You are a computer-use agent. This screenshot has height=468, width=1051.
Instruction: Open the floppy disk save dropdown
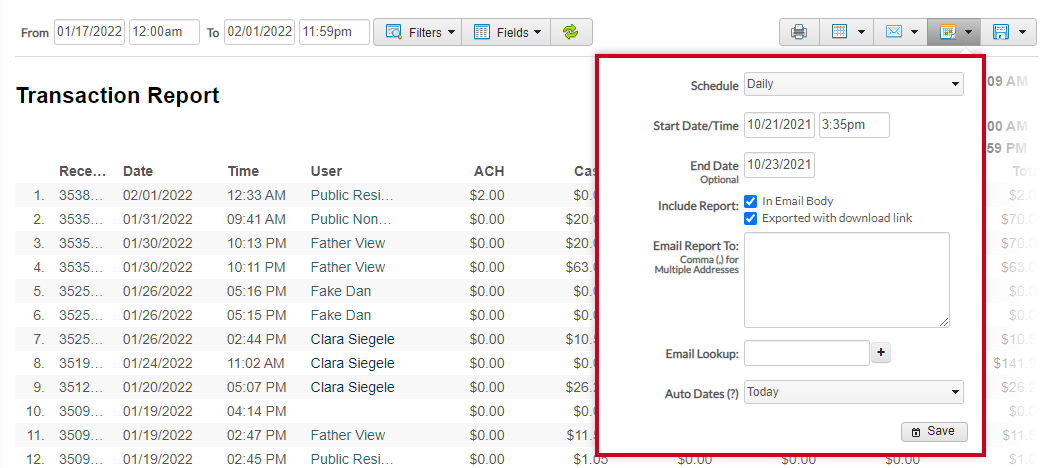[1009, 32]
